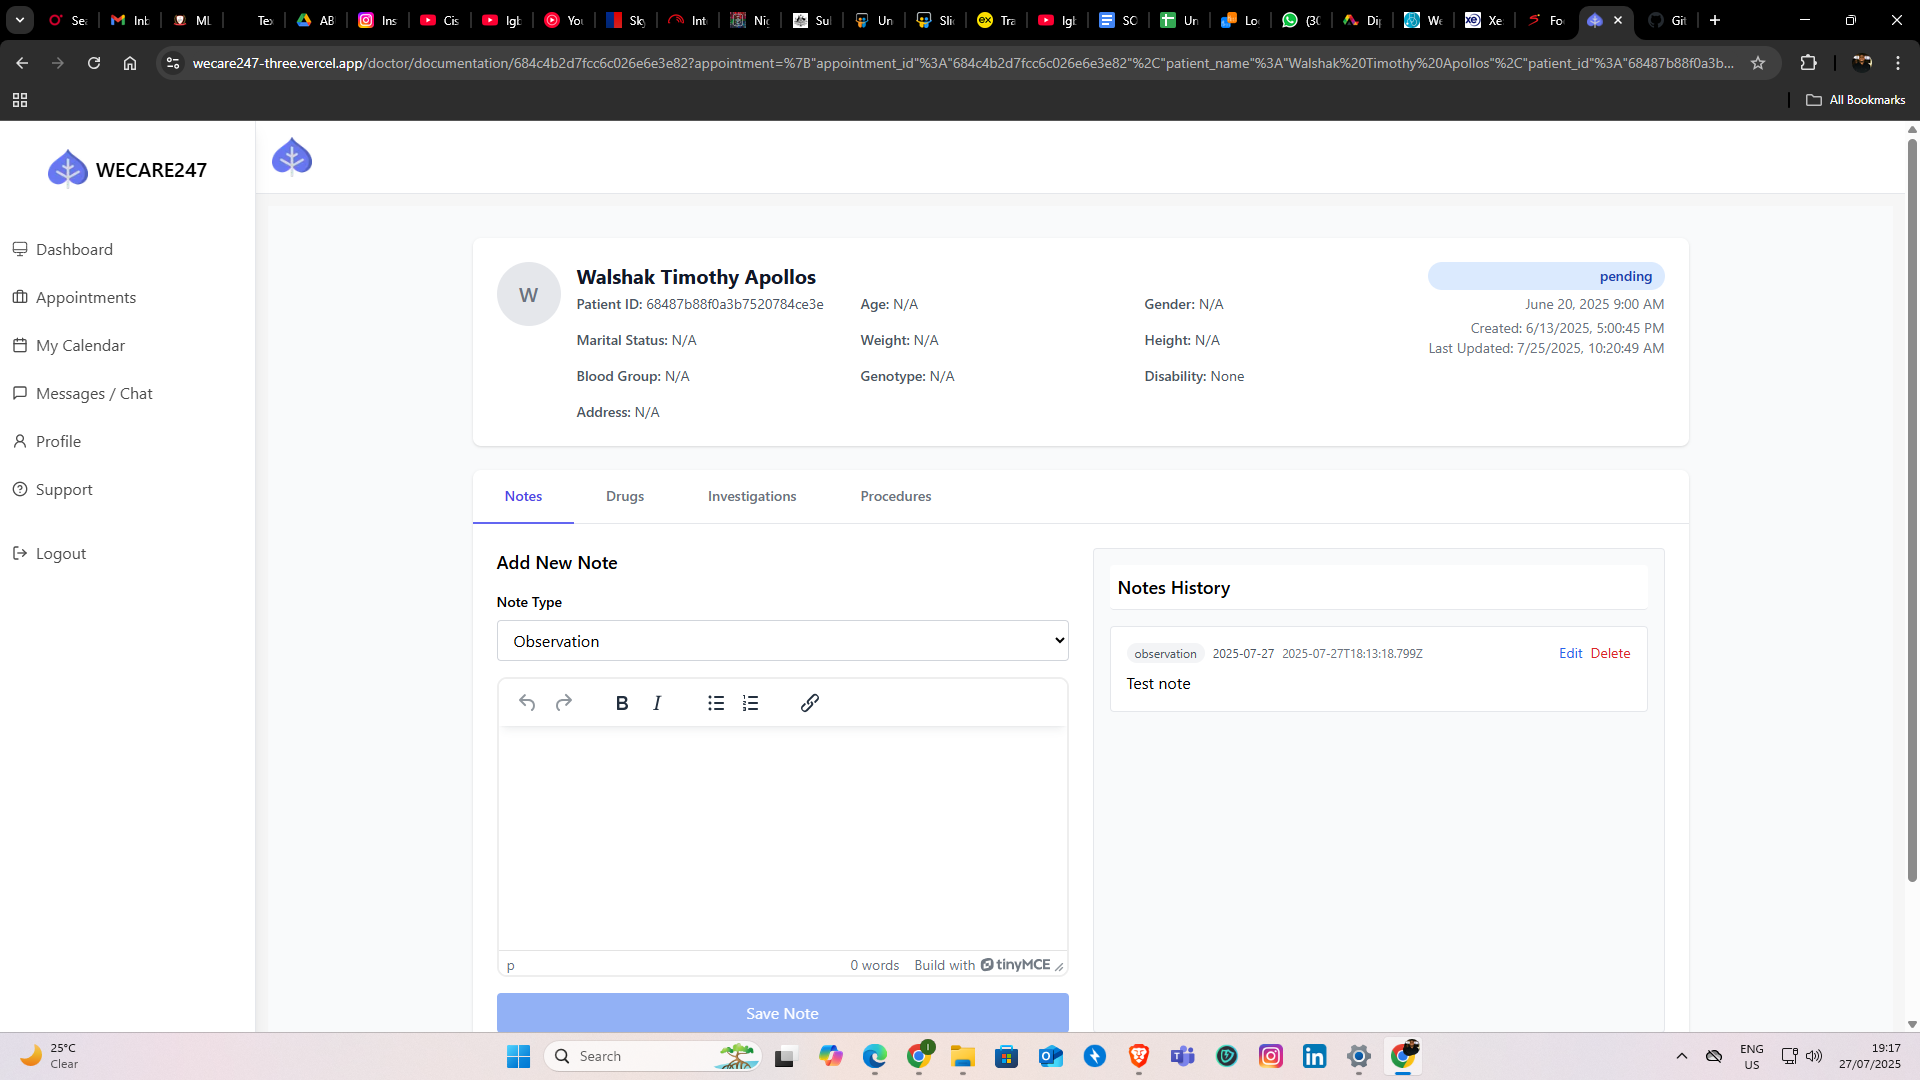
Task: Insert a bulleted list in the note
Action: 716,703
